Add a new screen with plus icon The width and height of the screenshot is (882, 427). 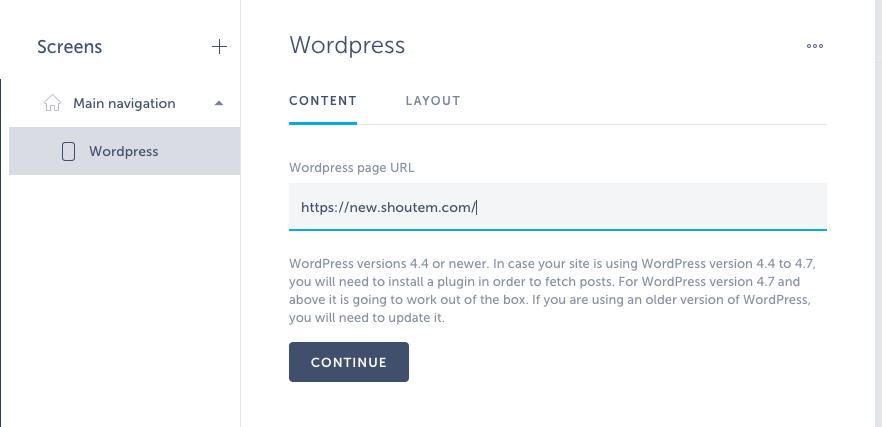click(219, 47)
